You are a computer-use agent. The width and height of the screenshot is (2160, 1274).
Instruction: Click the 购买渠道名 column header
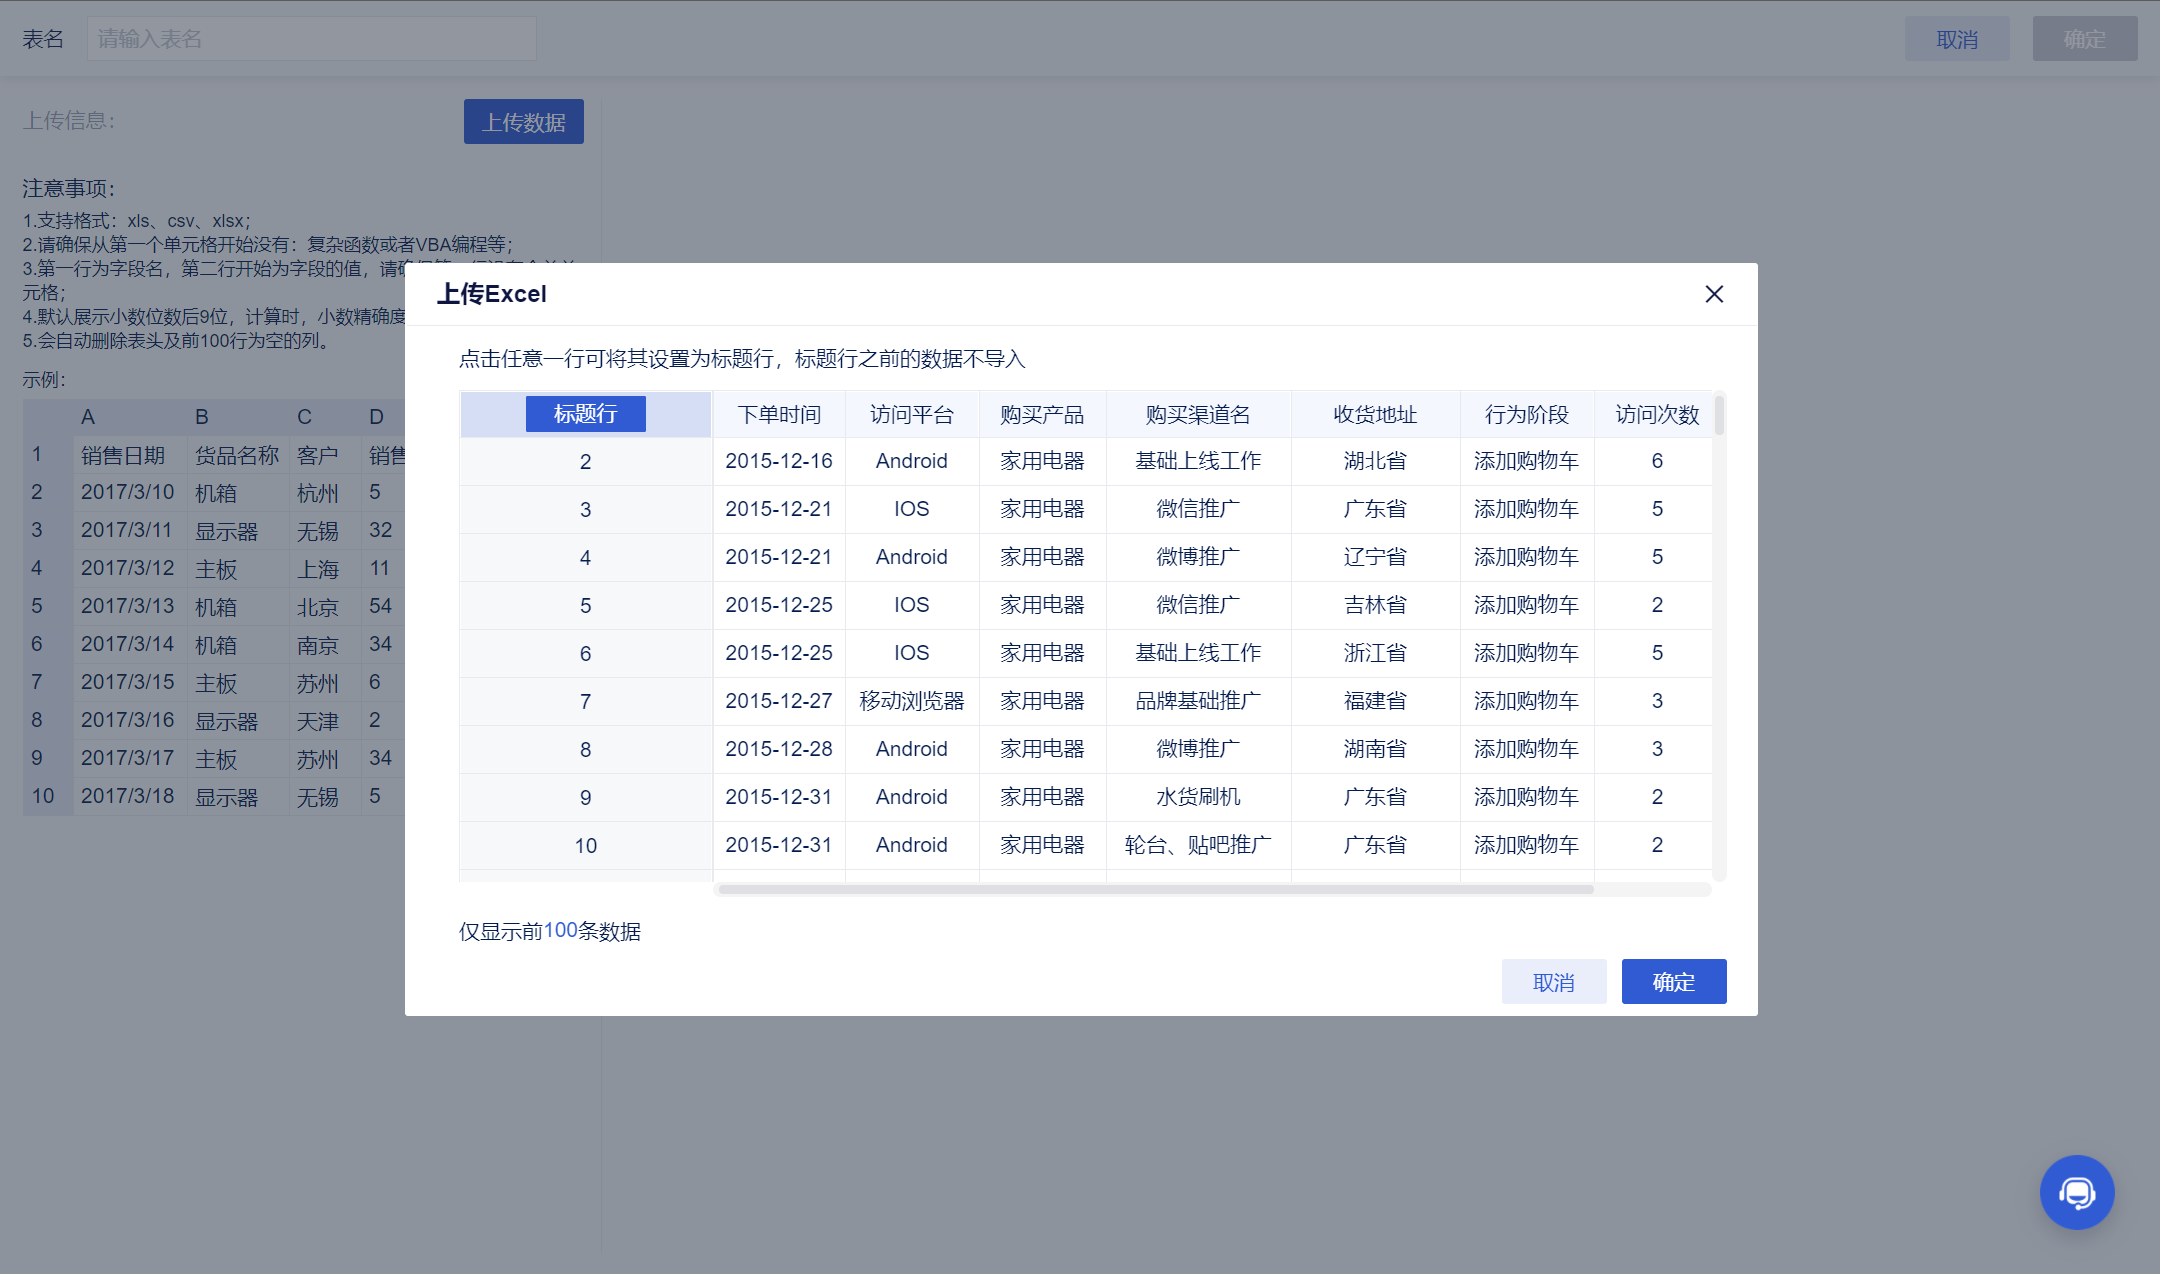[1198, 415]
